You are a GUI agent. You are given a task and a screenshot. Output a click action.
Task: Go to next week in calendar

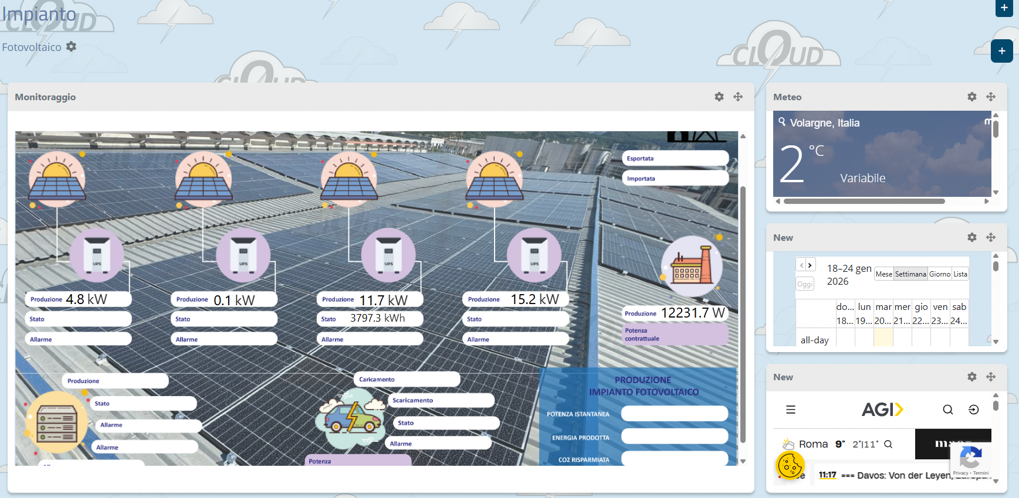pos(810,265)
